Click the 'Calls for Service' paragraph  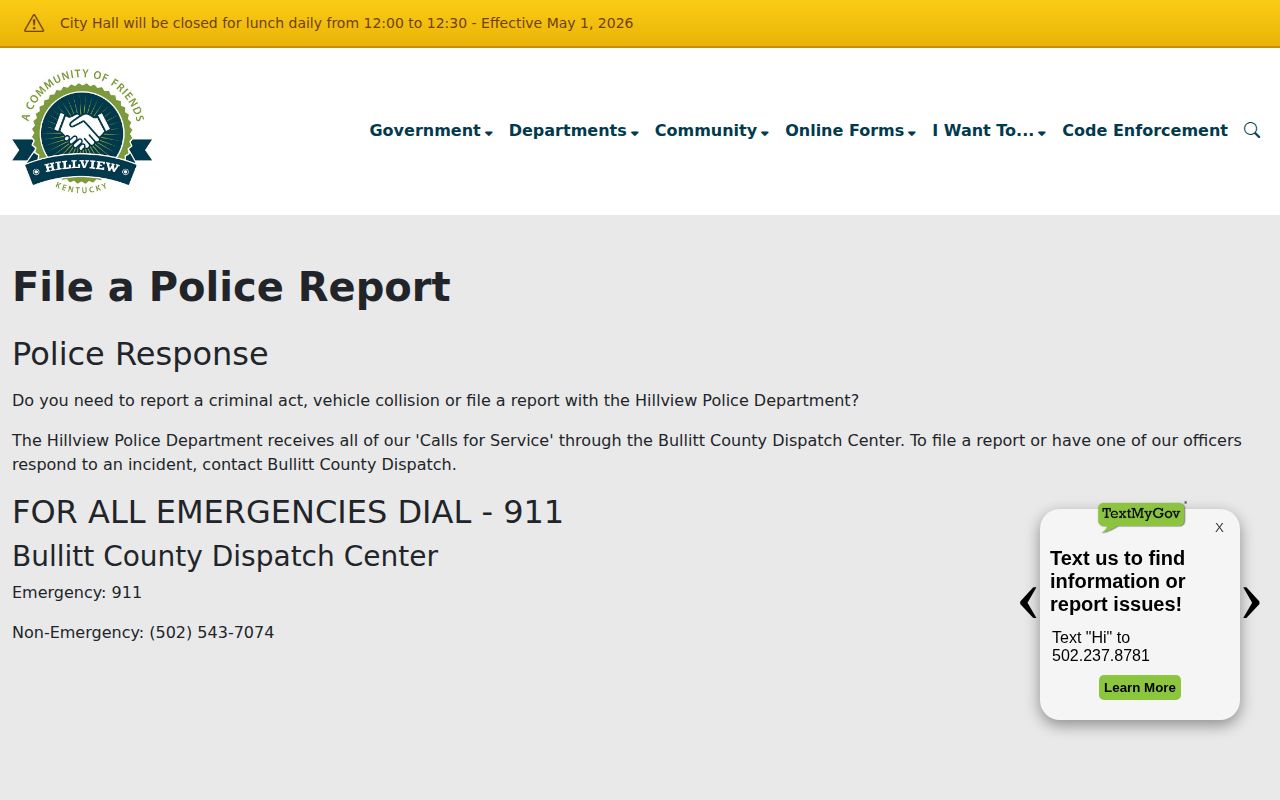click(627, 452)
